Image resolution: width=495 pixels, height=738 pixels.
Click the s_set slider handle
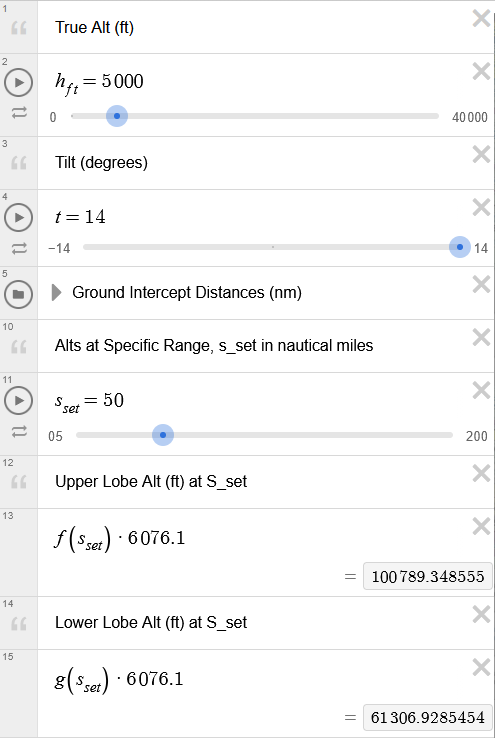coord(163,435)
